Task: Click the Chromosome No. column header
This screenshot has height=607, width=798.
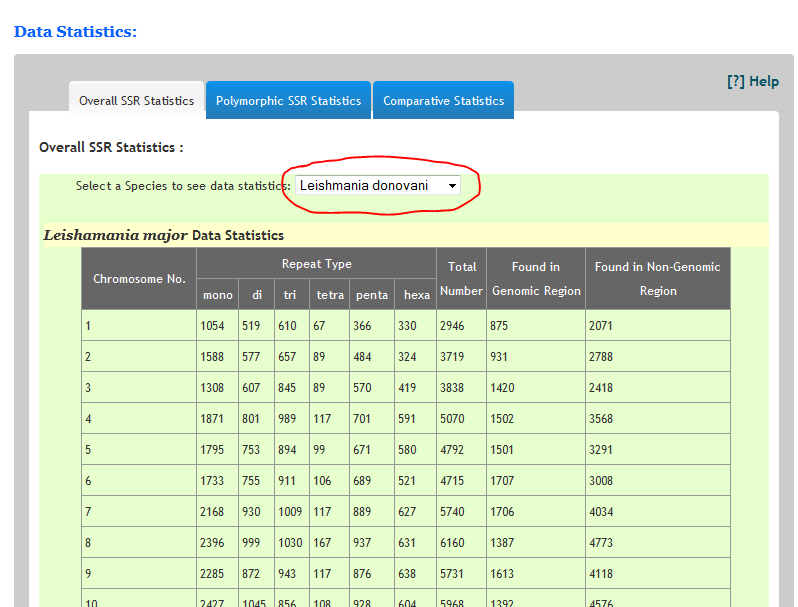Action: click(x=139, y=279)
